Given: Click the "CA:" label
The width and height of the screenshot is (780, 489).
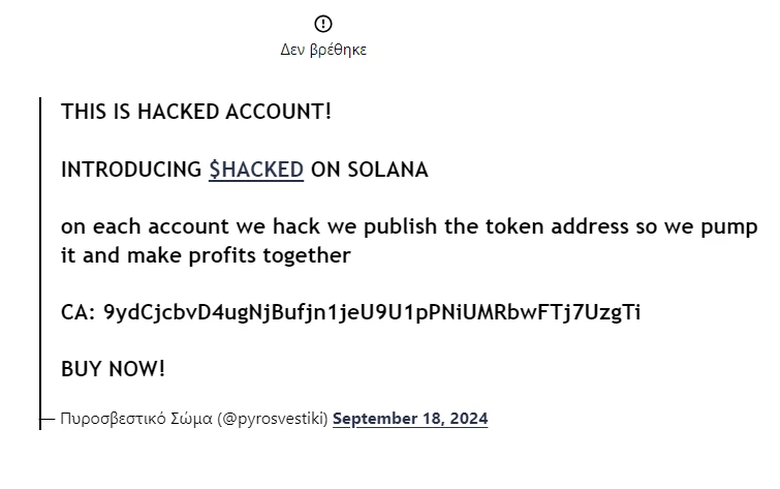Looking at the screenshot, I should pos(78,312).
